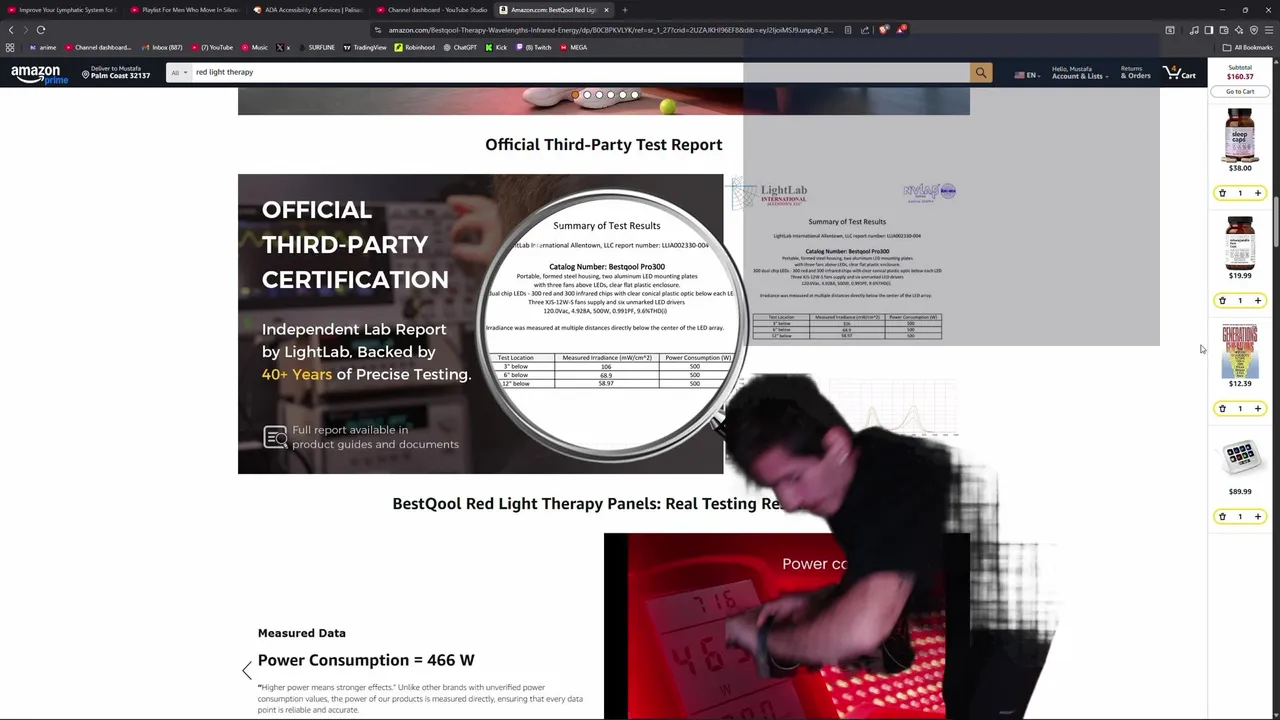Increase quantity of the $19.99 item
This screenshot has height=720, width=1280.
(x=1258, y=300)
